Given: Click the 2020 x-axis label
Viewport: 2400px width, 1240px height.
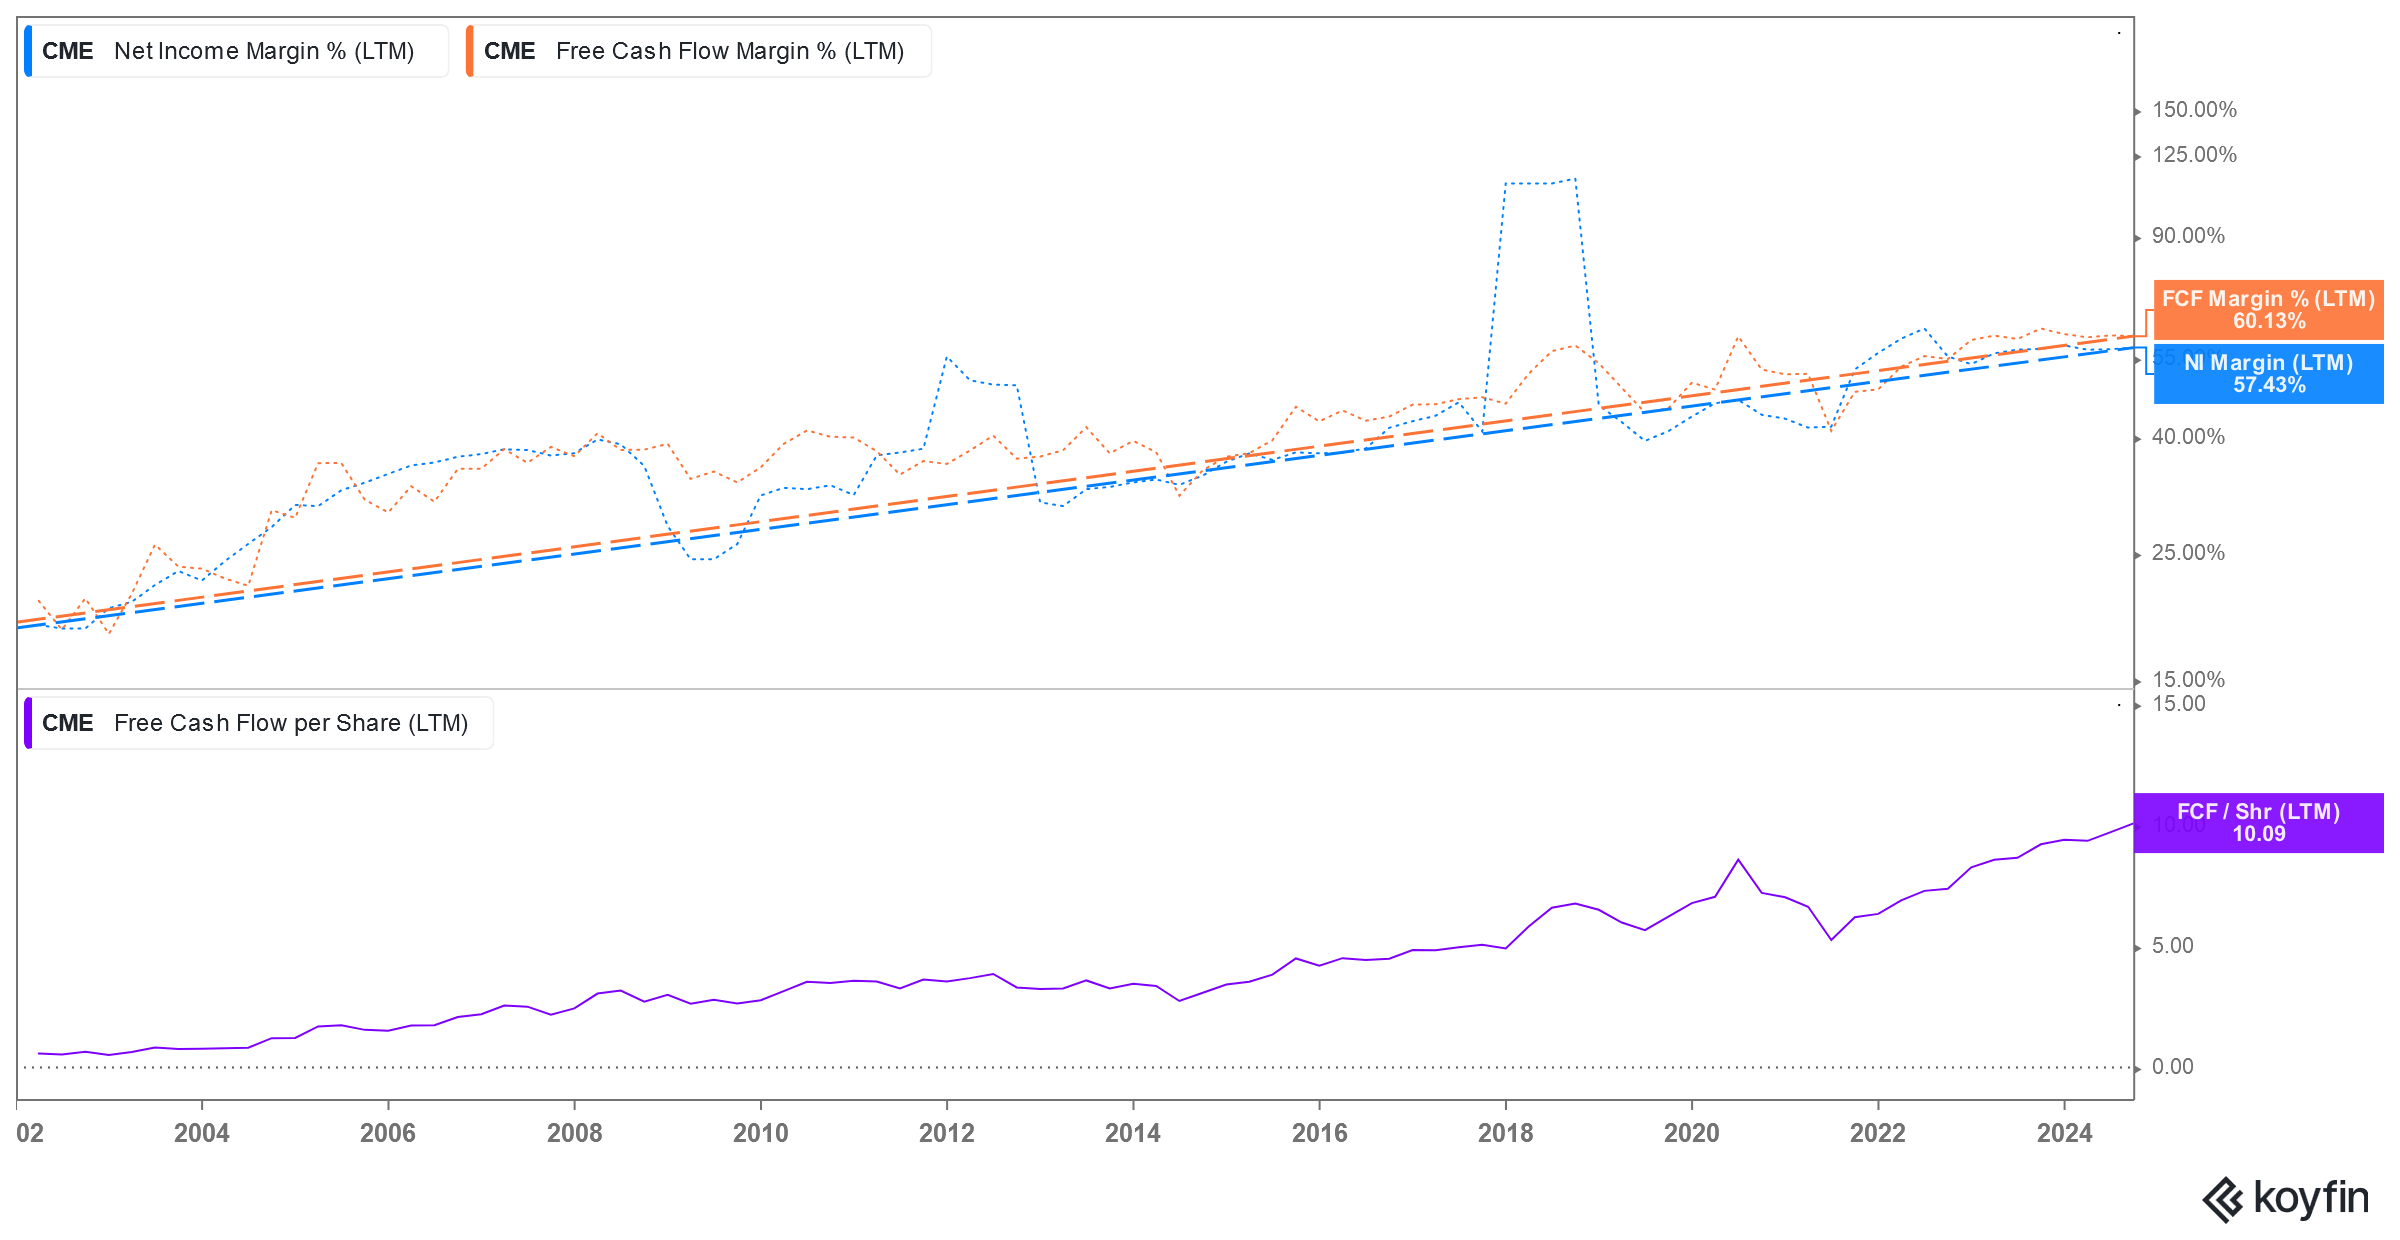Looking at the screenshot, I should 1692,1133.
